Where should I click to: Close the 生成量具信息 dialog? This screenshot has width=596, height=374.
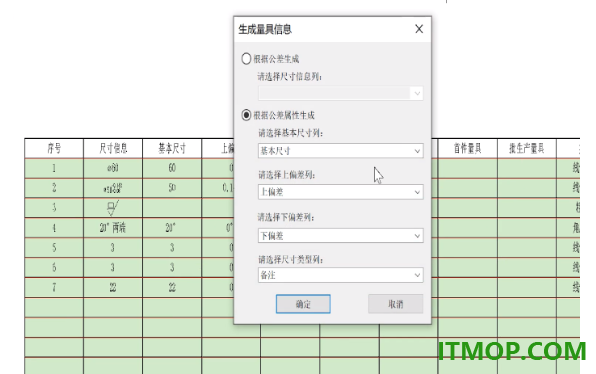(419, 29)
